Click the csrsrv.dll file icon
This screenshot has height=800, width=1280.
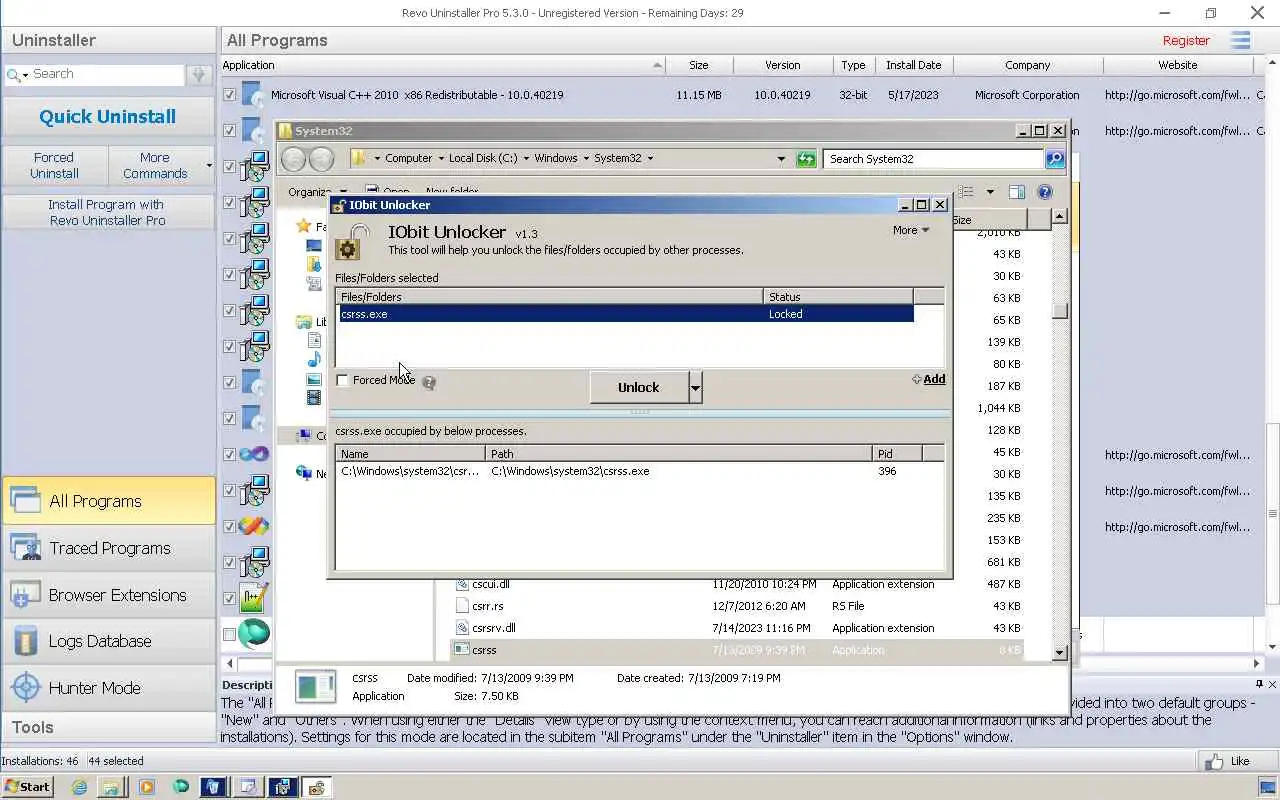(x=462, y=628)
